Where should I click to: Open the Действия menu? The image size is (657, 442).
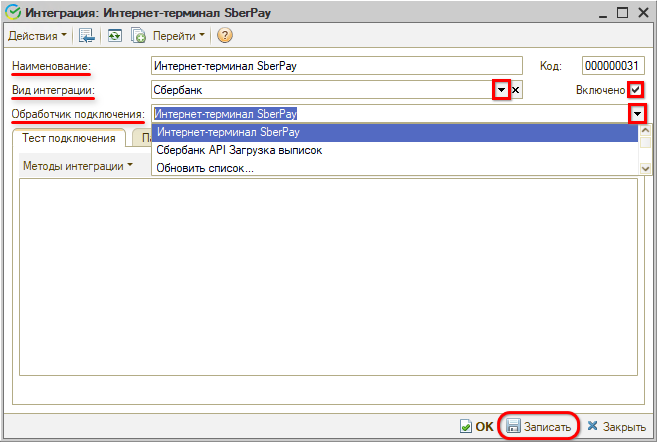37,36
